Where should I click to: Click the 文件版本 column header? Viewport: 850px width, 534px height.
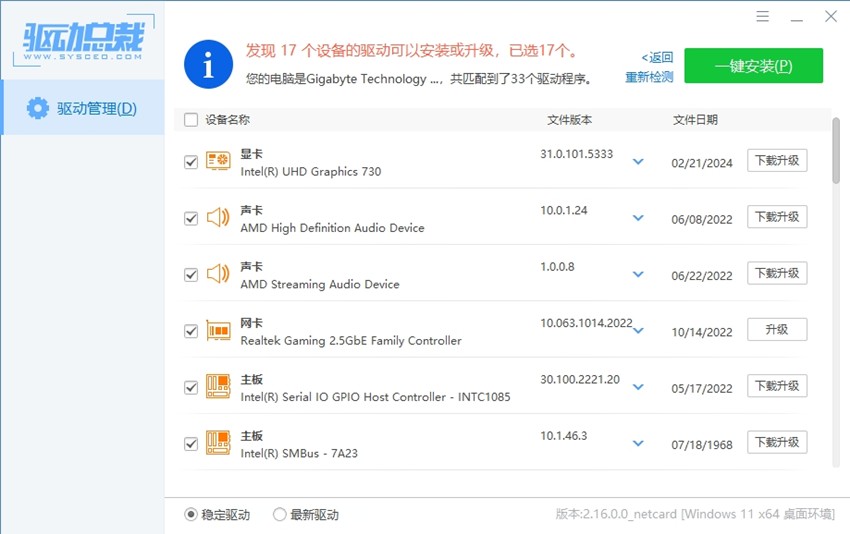[569, 120]
